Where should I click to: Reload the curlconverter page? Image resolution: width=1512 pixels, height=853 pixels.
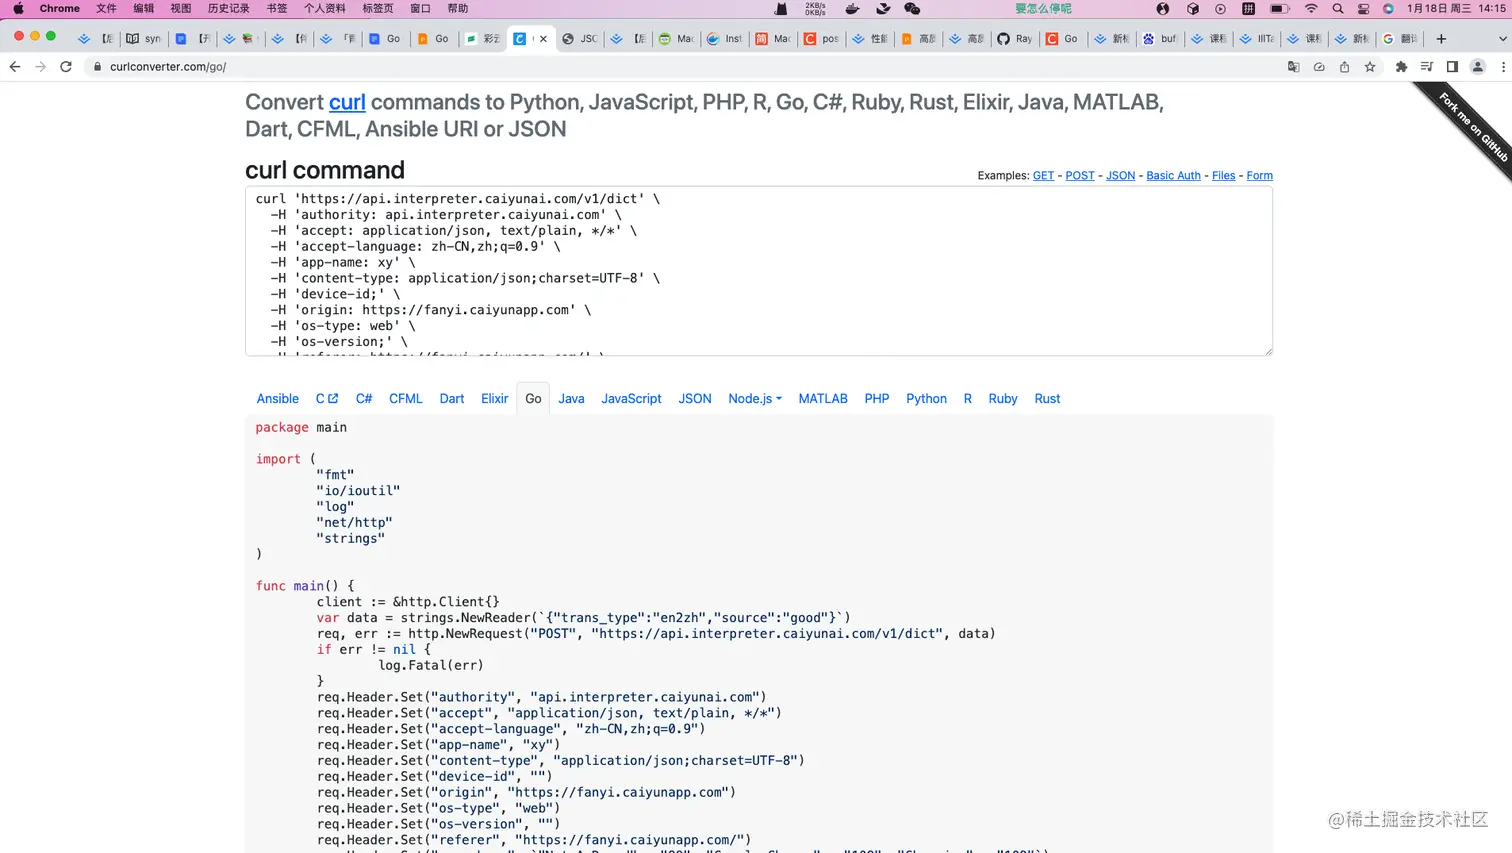tap(66, 67)
